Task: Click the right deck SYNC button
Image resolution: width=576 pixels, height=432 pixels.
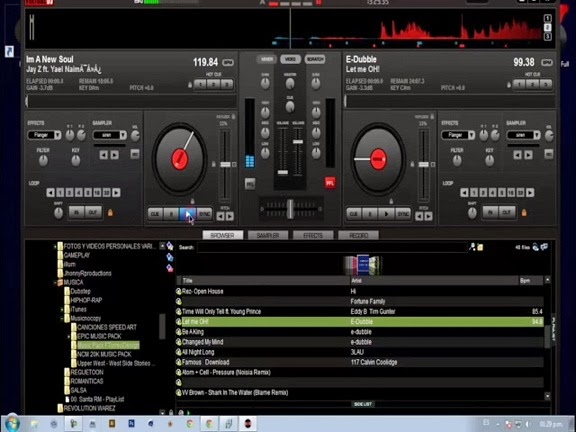Action: [403, 214]
